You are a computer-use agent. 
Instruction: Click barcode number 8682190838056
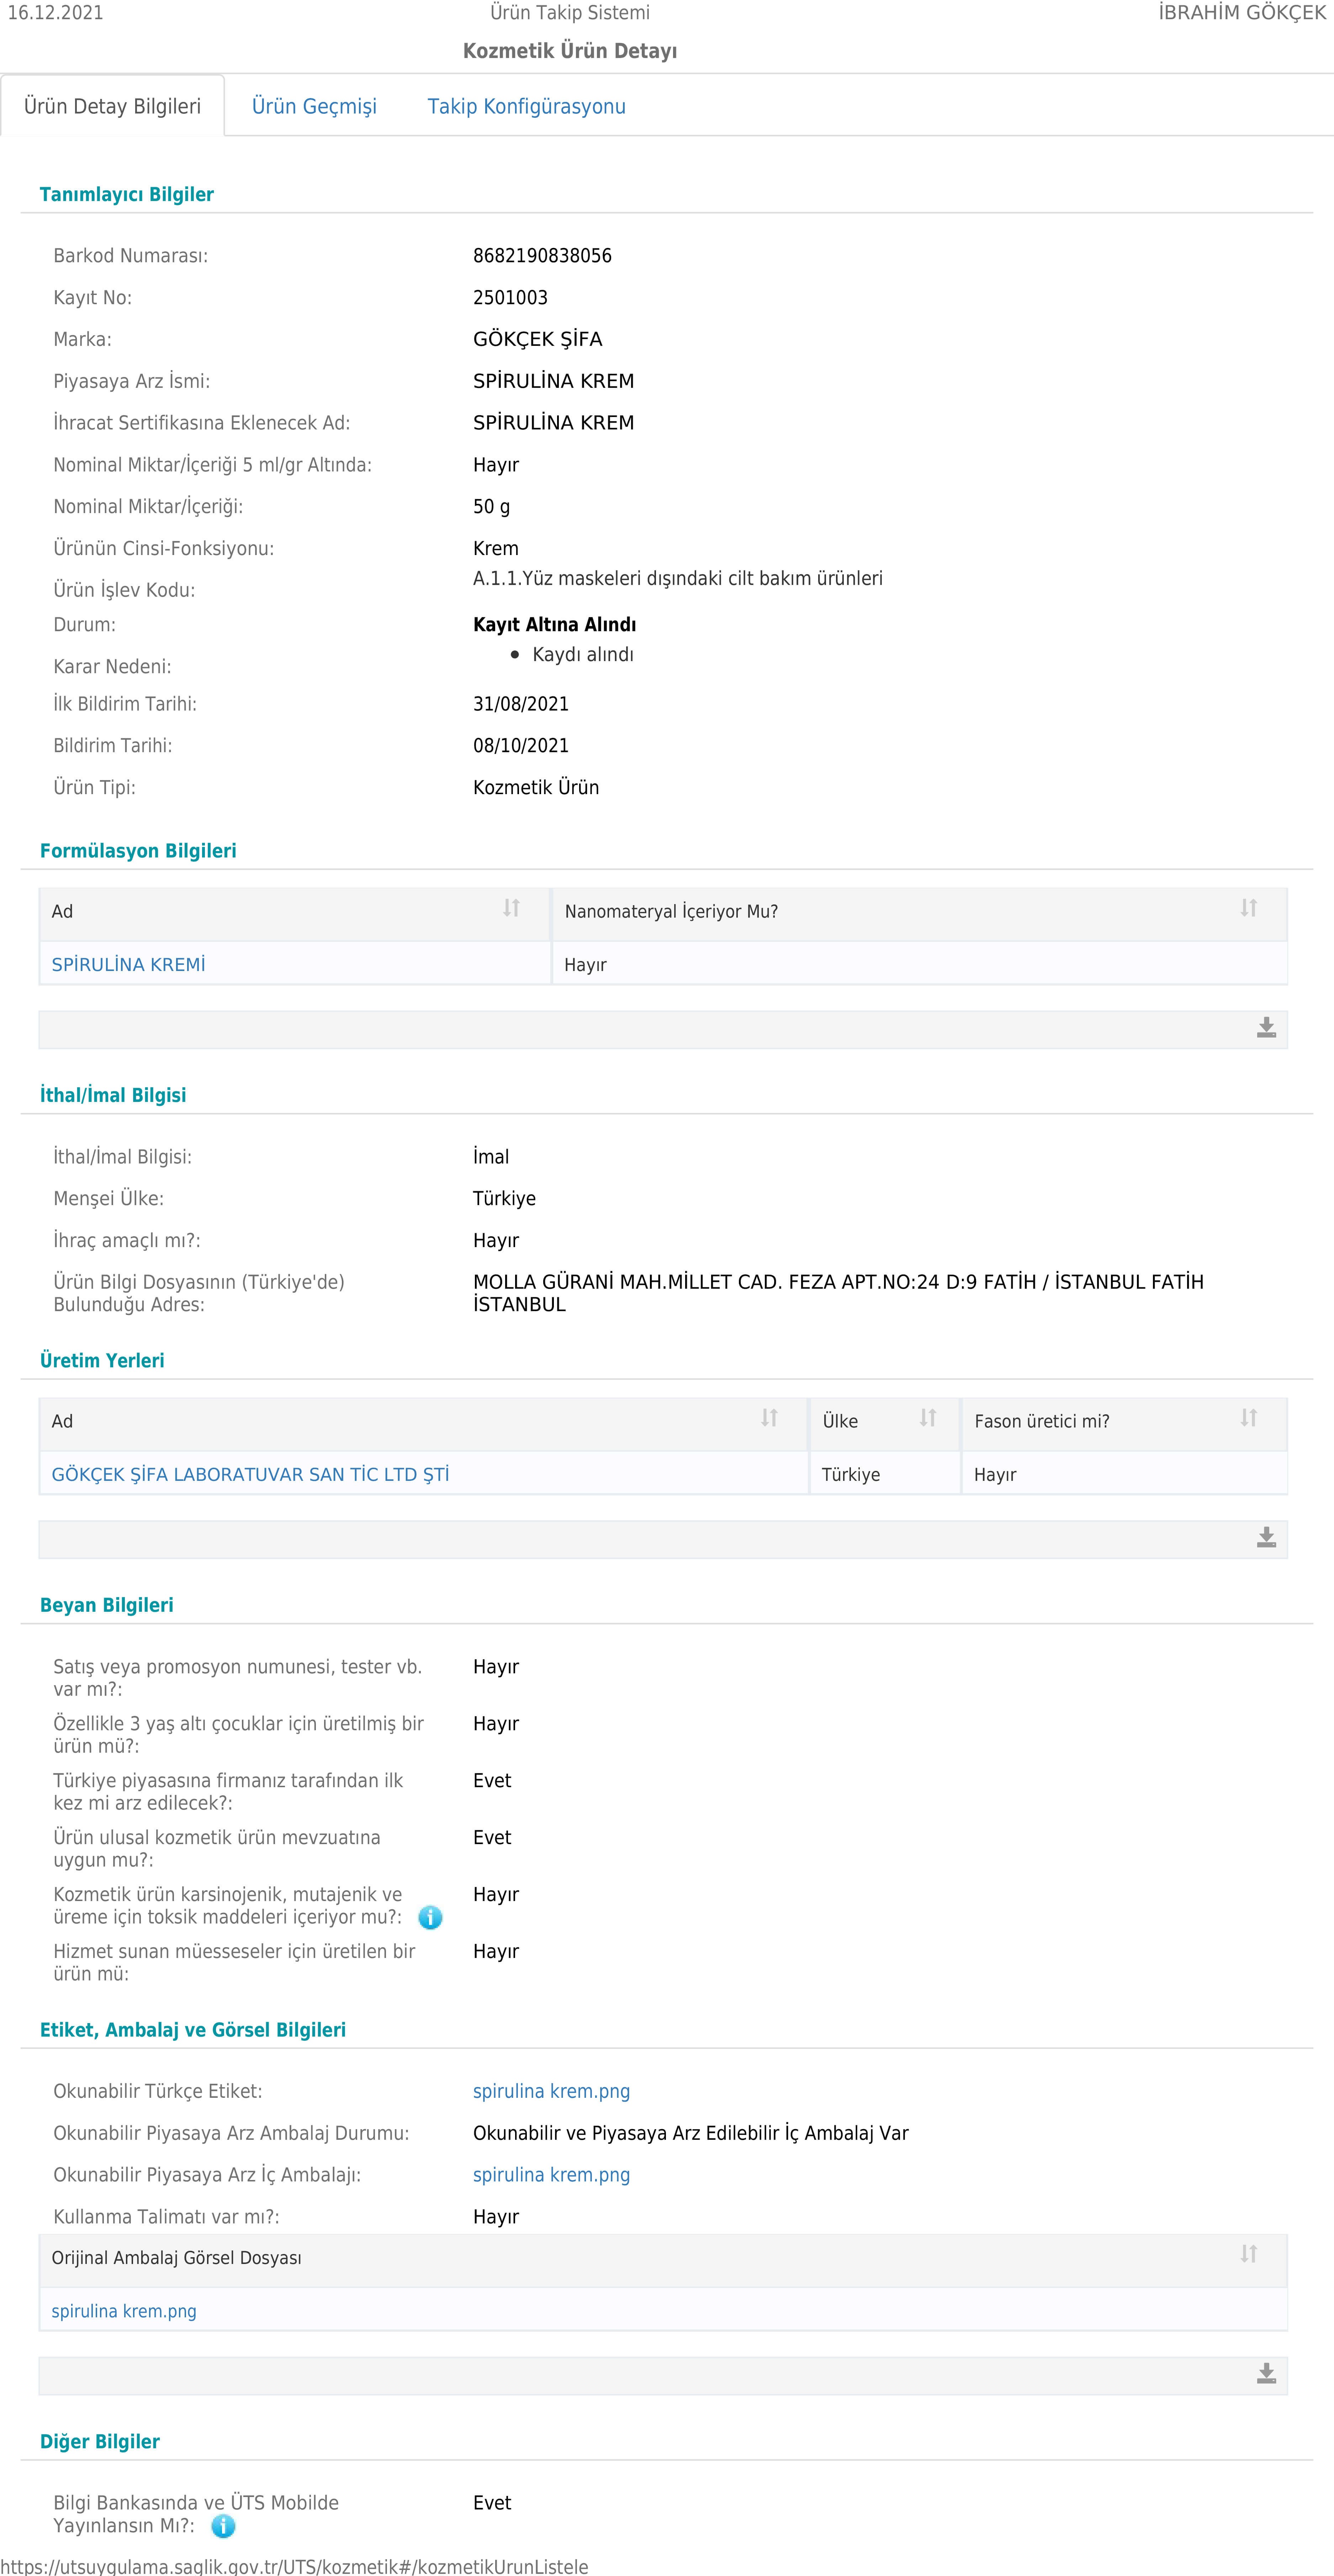542,256
